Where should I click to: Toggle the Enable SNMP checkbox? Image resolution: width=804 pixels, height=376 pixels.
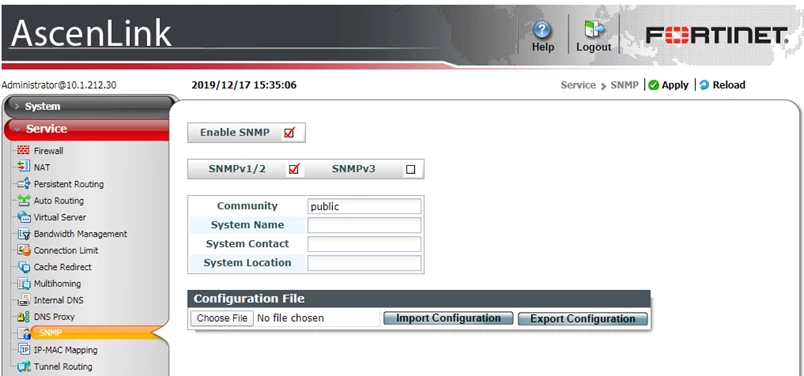(x=289, y=133)
